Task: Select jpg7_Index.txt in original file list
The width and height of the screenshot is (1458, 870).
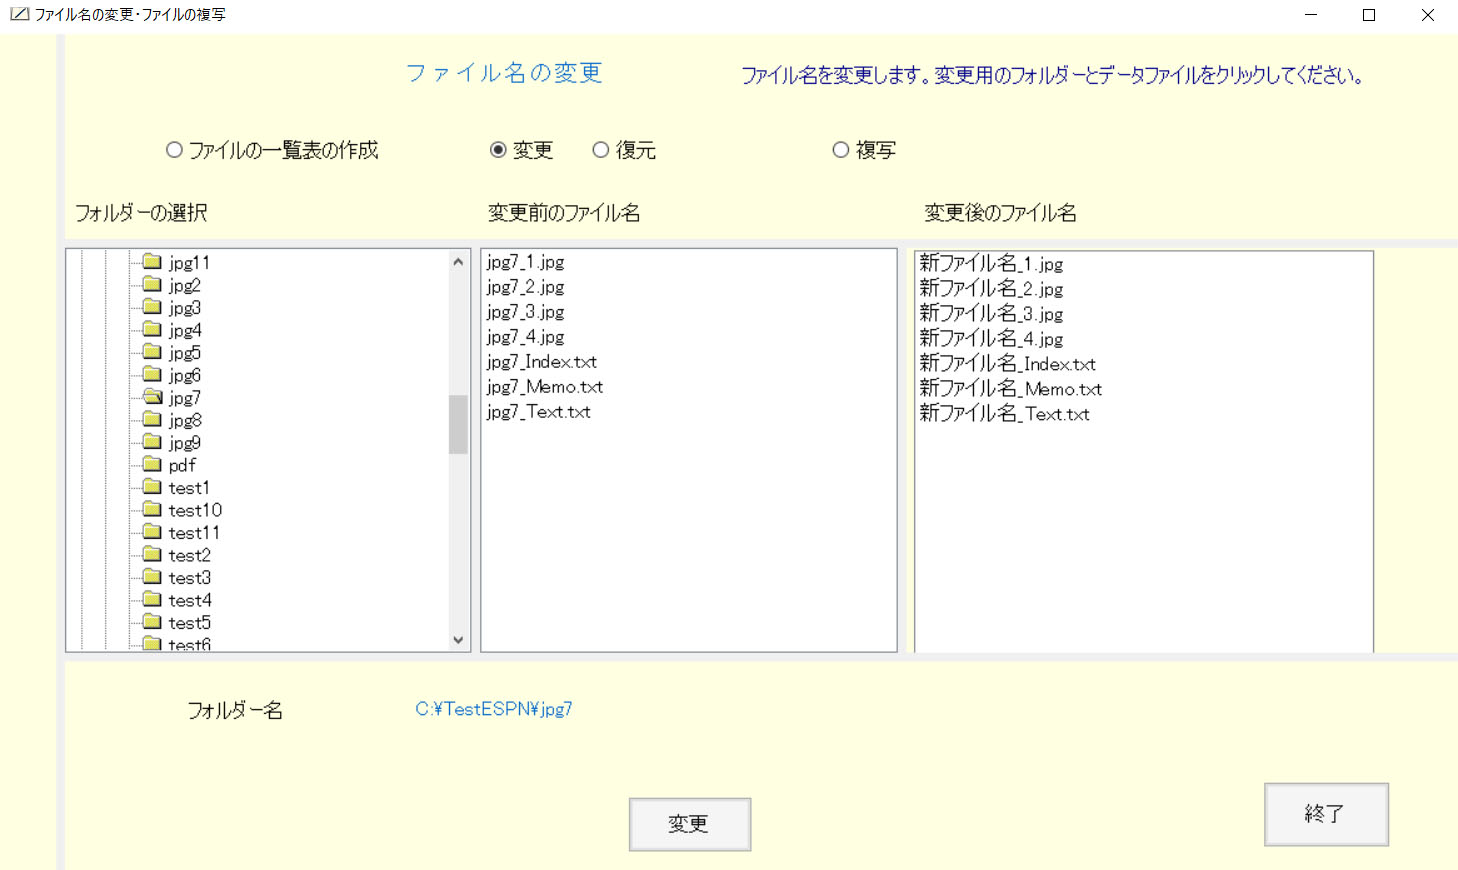Action: pos(541,362)
